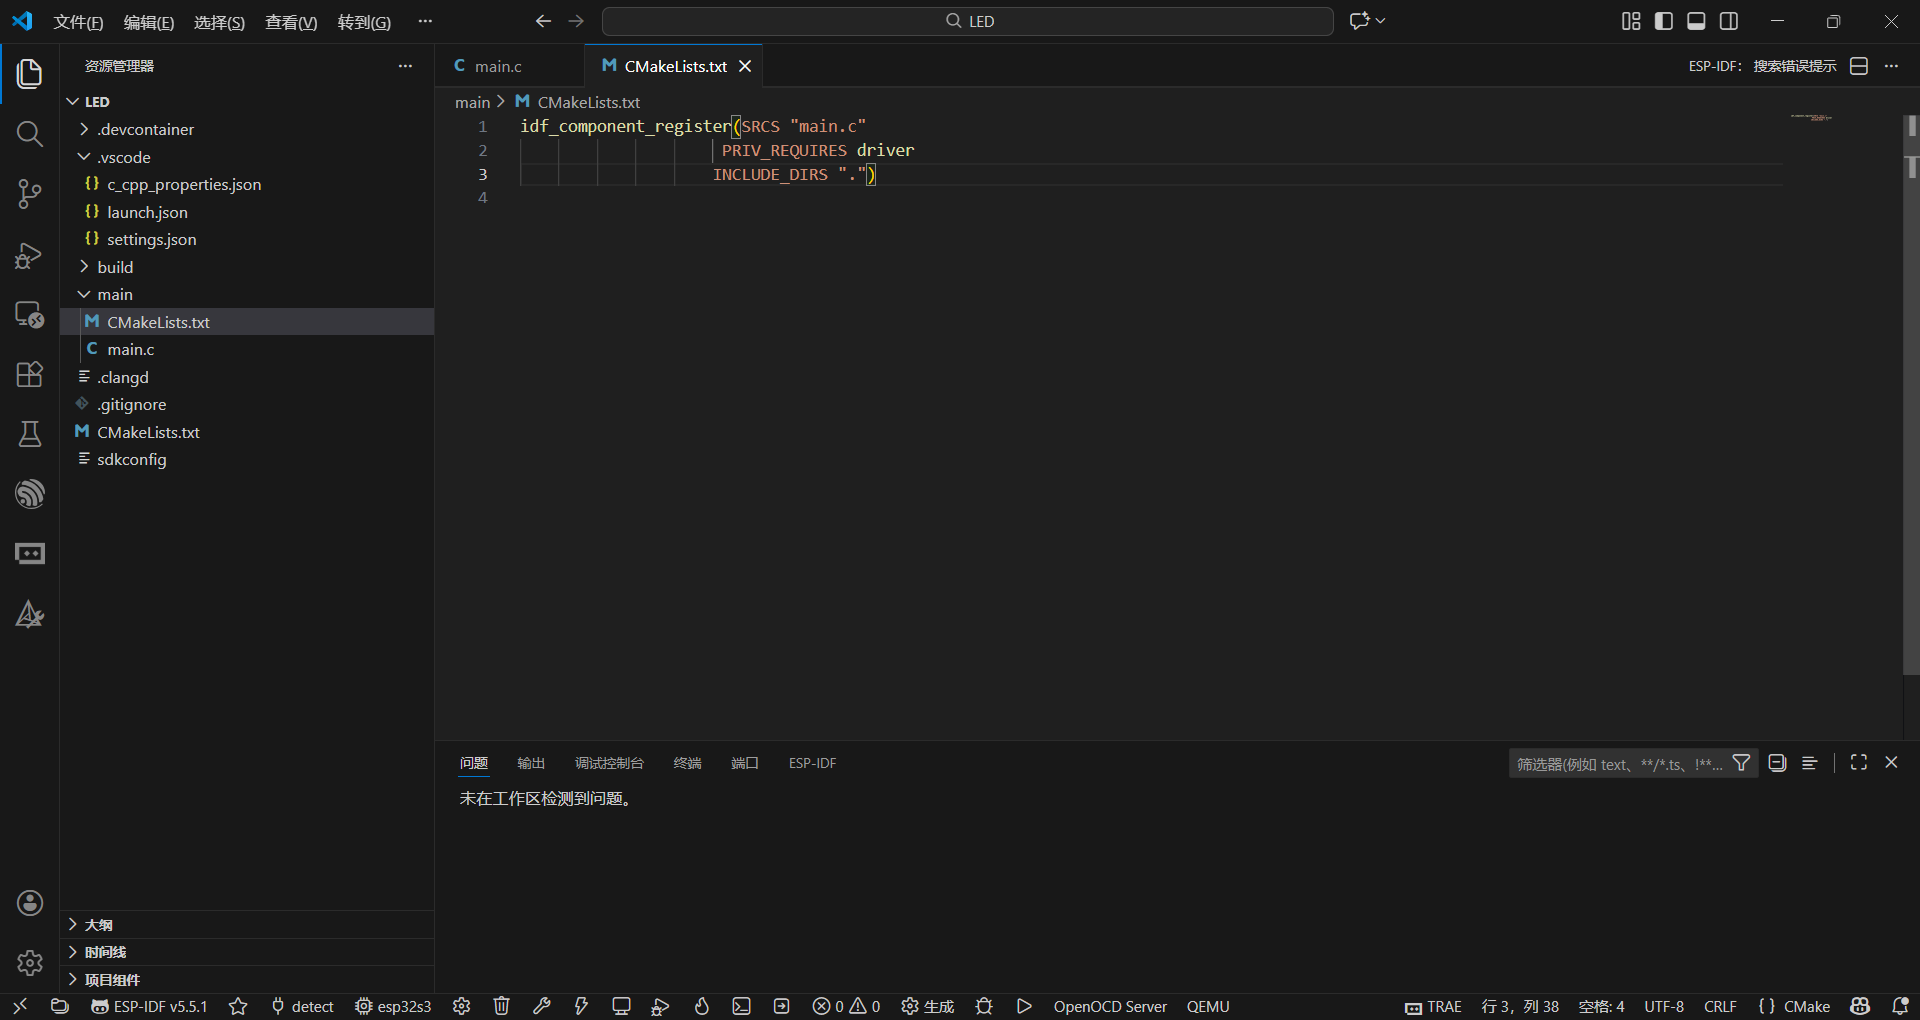Click QEMU in status bar
Viewport: 1920px width, 1020px height.
[1208, 1006]
